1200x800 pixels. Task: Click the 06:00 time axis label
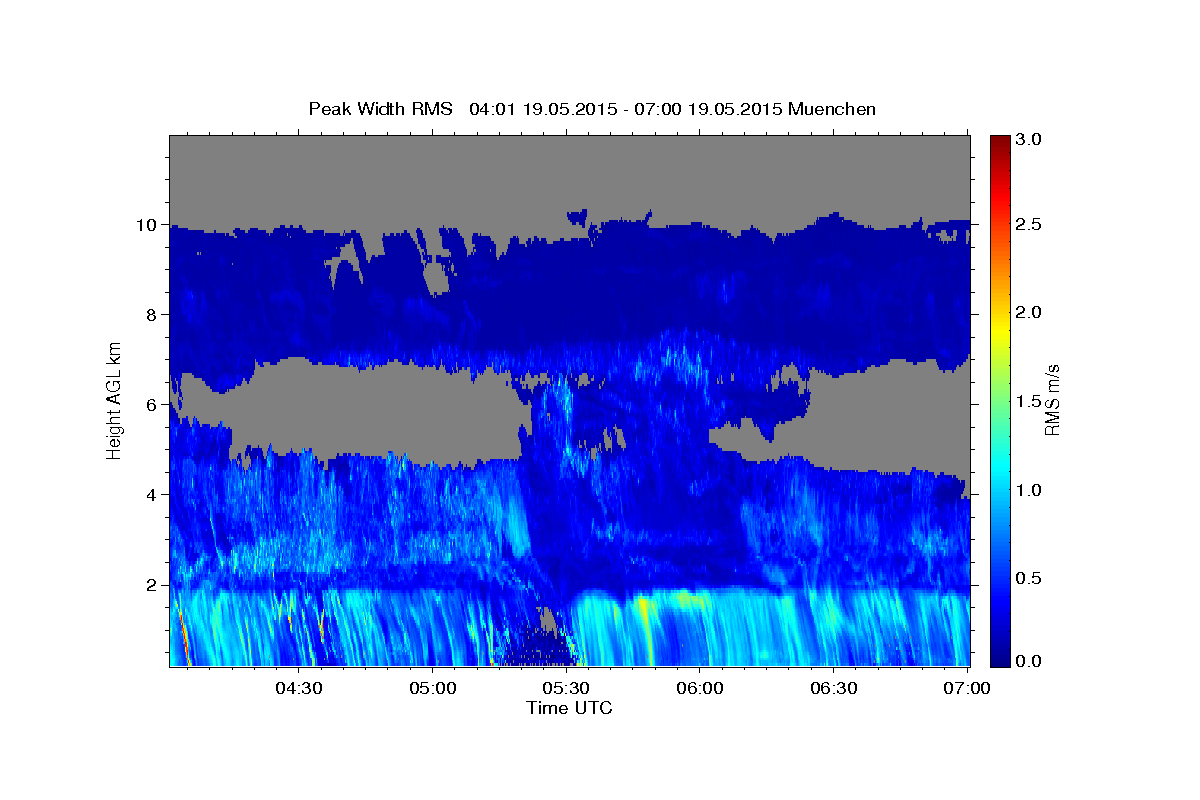tap(700, 688)
